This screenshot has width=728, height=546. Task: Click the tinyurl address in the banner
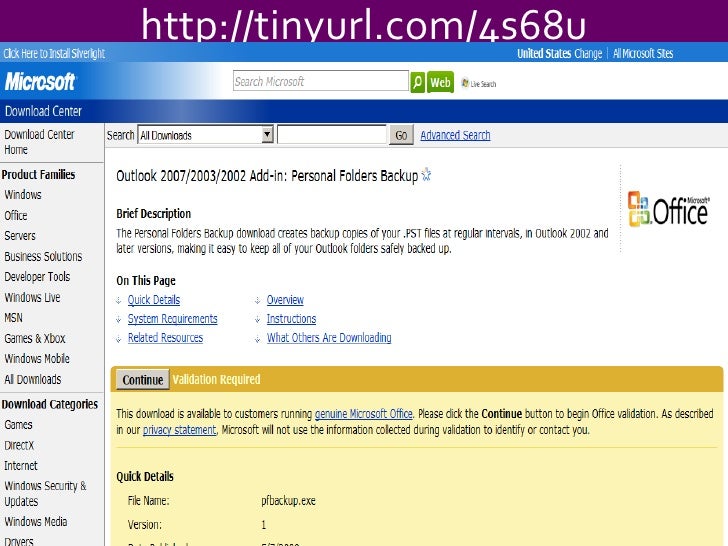pos(364,24)
